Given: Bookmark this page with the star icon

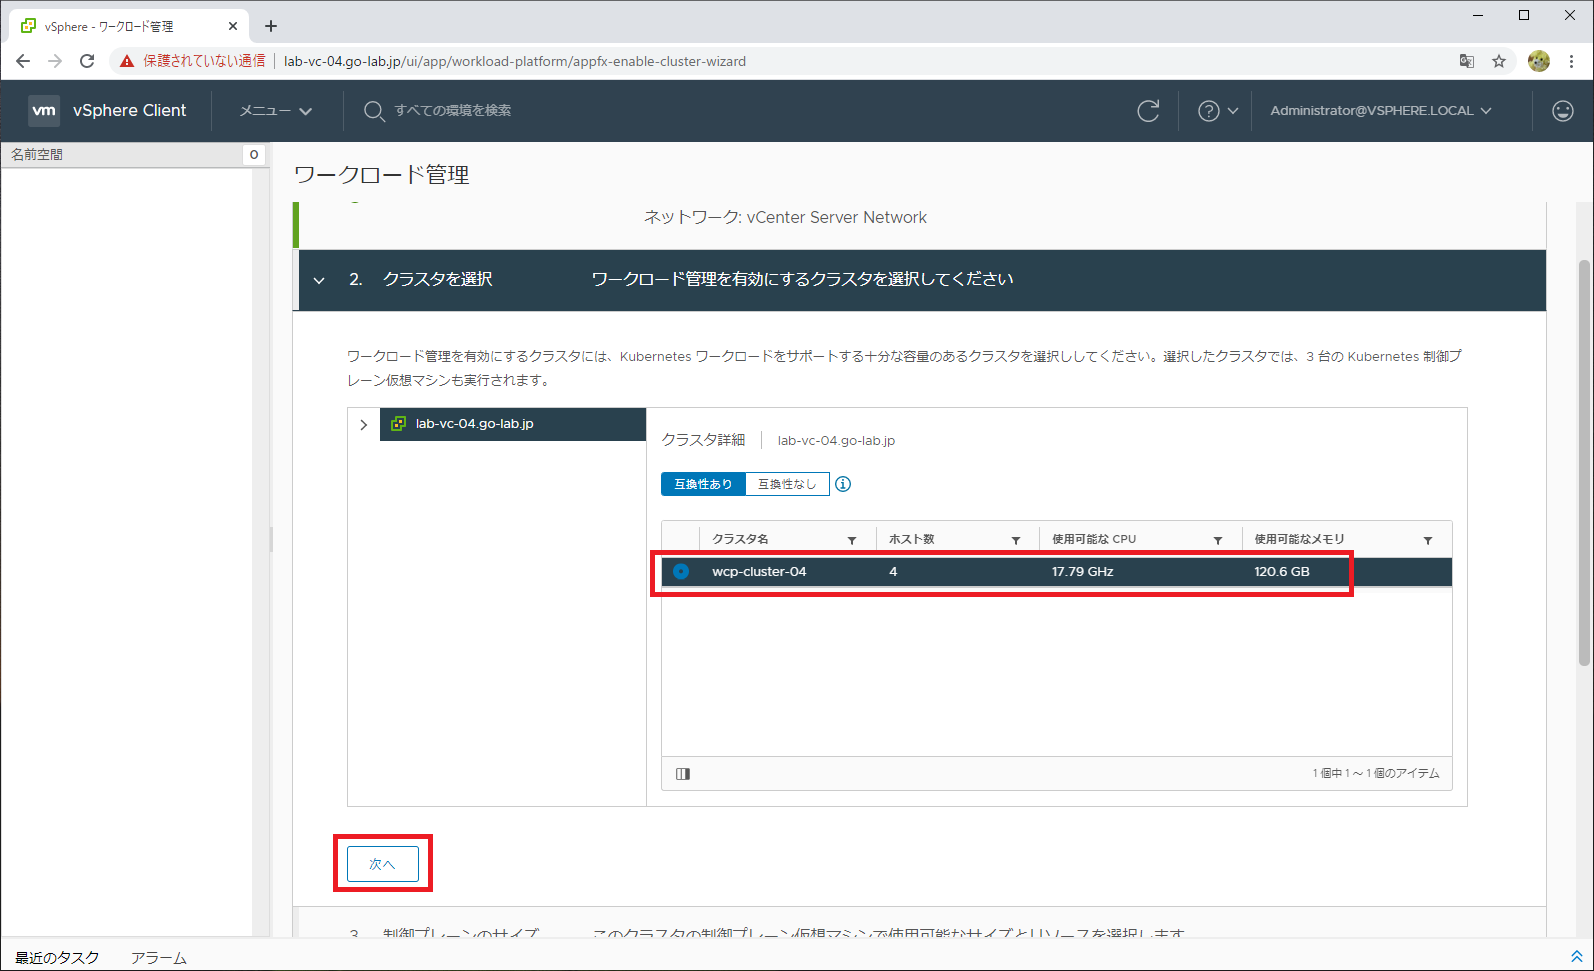Looking at the screenshot, I should (1499, 61).
